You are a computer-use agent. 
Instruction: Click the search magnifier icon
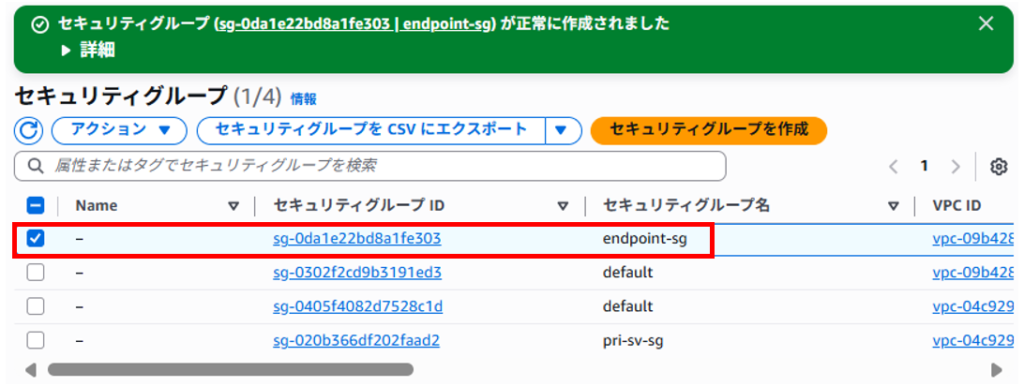(36, 166)
